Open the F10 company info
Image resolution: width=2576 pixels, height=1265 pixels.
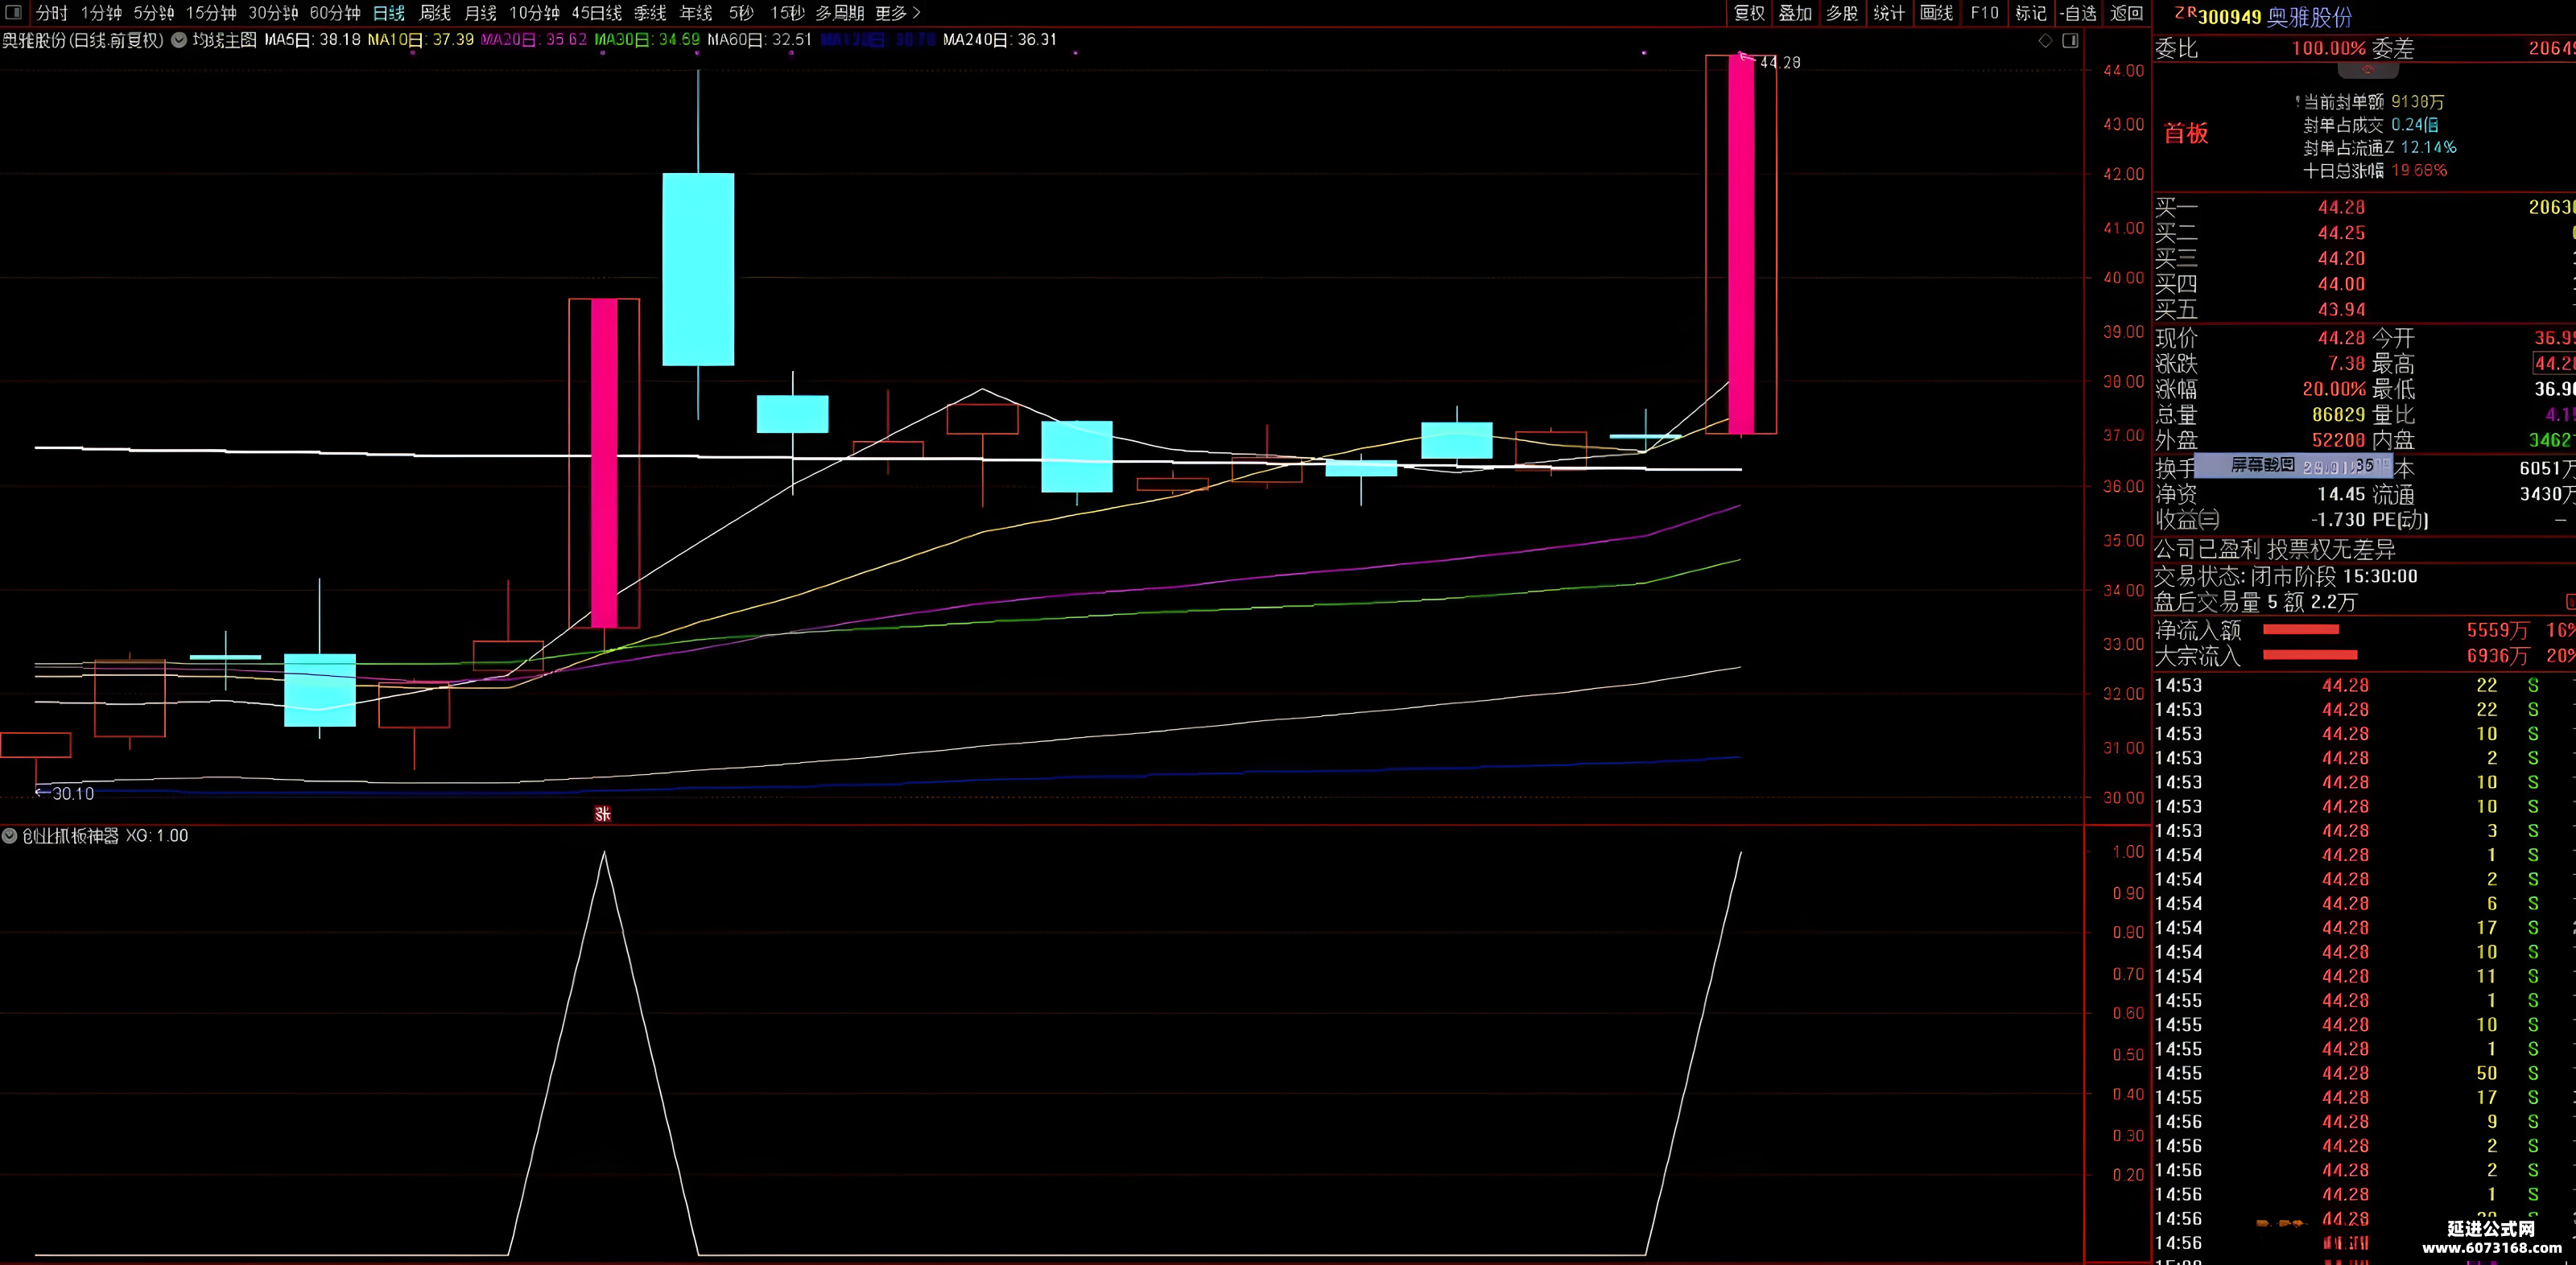click(x=1984, y=13)
